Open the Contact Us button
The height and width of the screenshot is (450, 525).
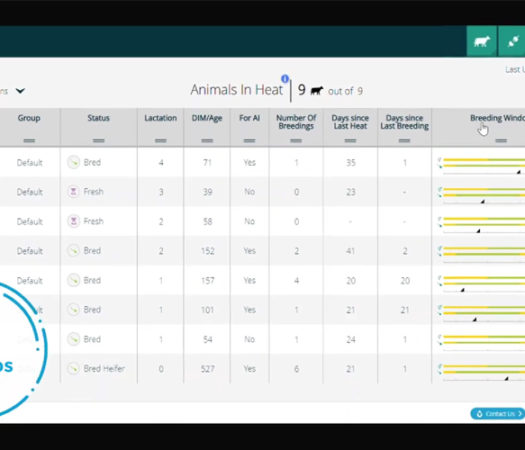pos(497,414)
